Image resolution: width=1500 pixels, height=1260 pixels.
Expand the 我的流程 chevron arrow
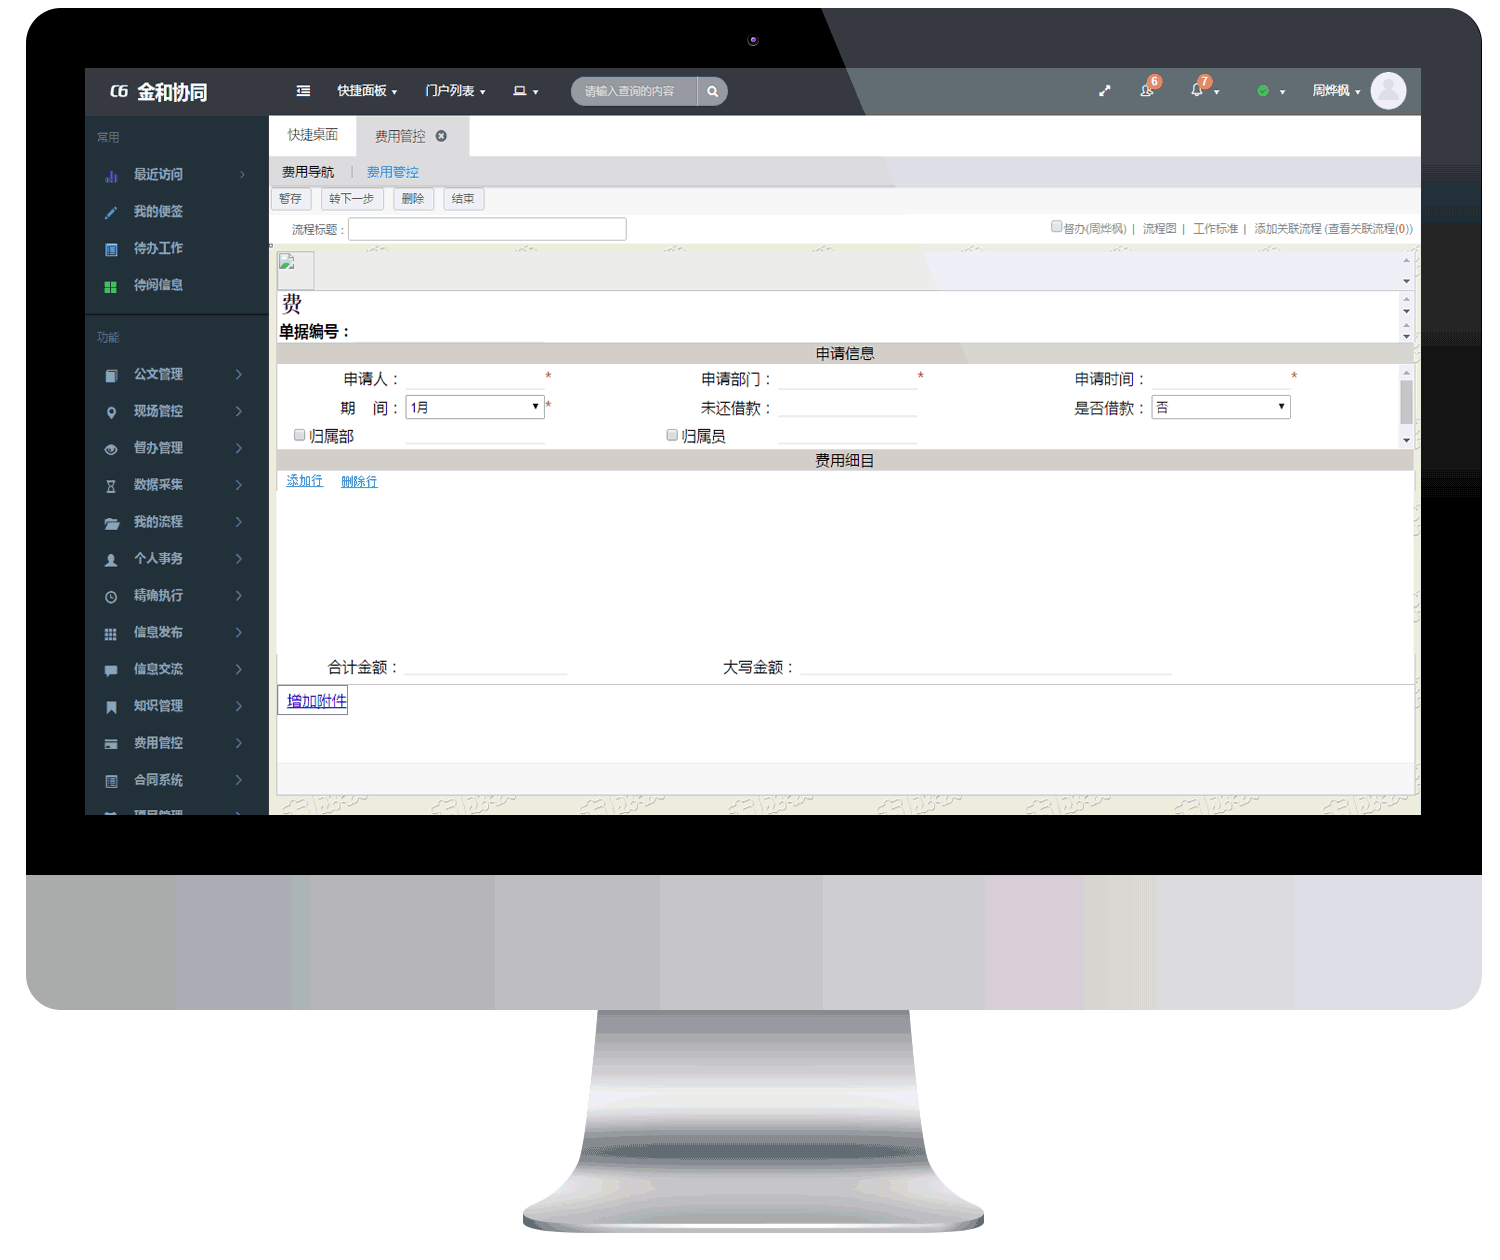pos(239,522)
